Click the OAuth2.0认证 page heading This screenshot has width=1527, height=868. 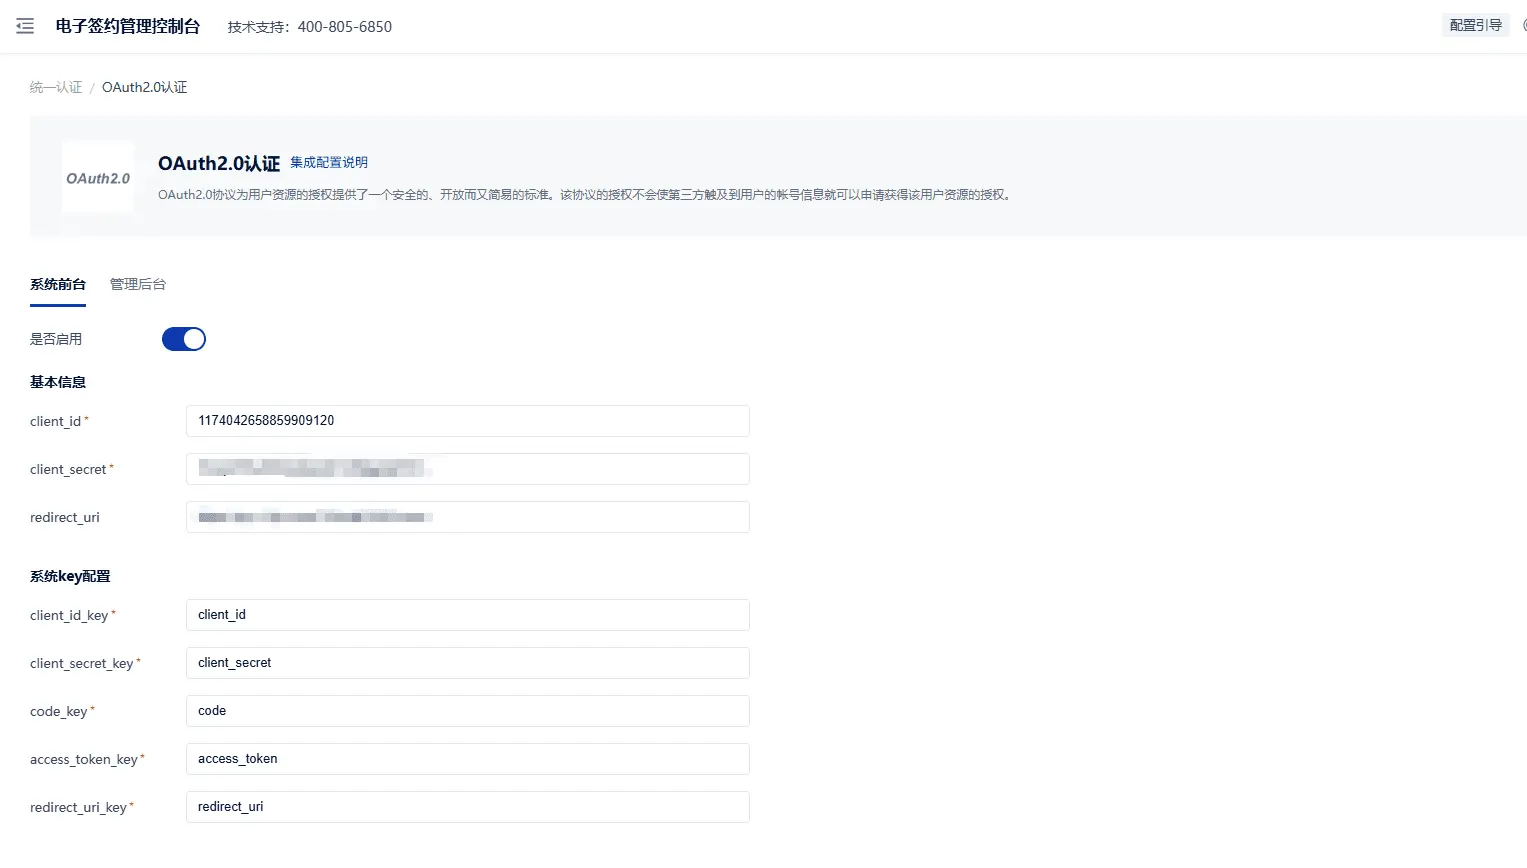[218, 164]
